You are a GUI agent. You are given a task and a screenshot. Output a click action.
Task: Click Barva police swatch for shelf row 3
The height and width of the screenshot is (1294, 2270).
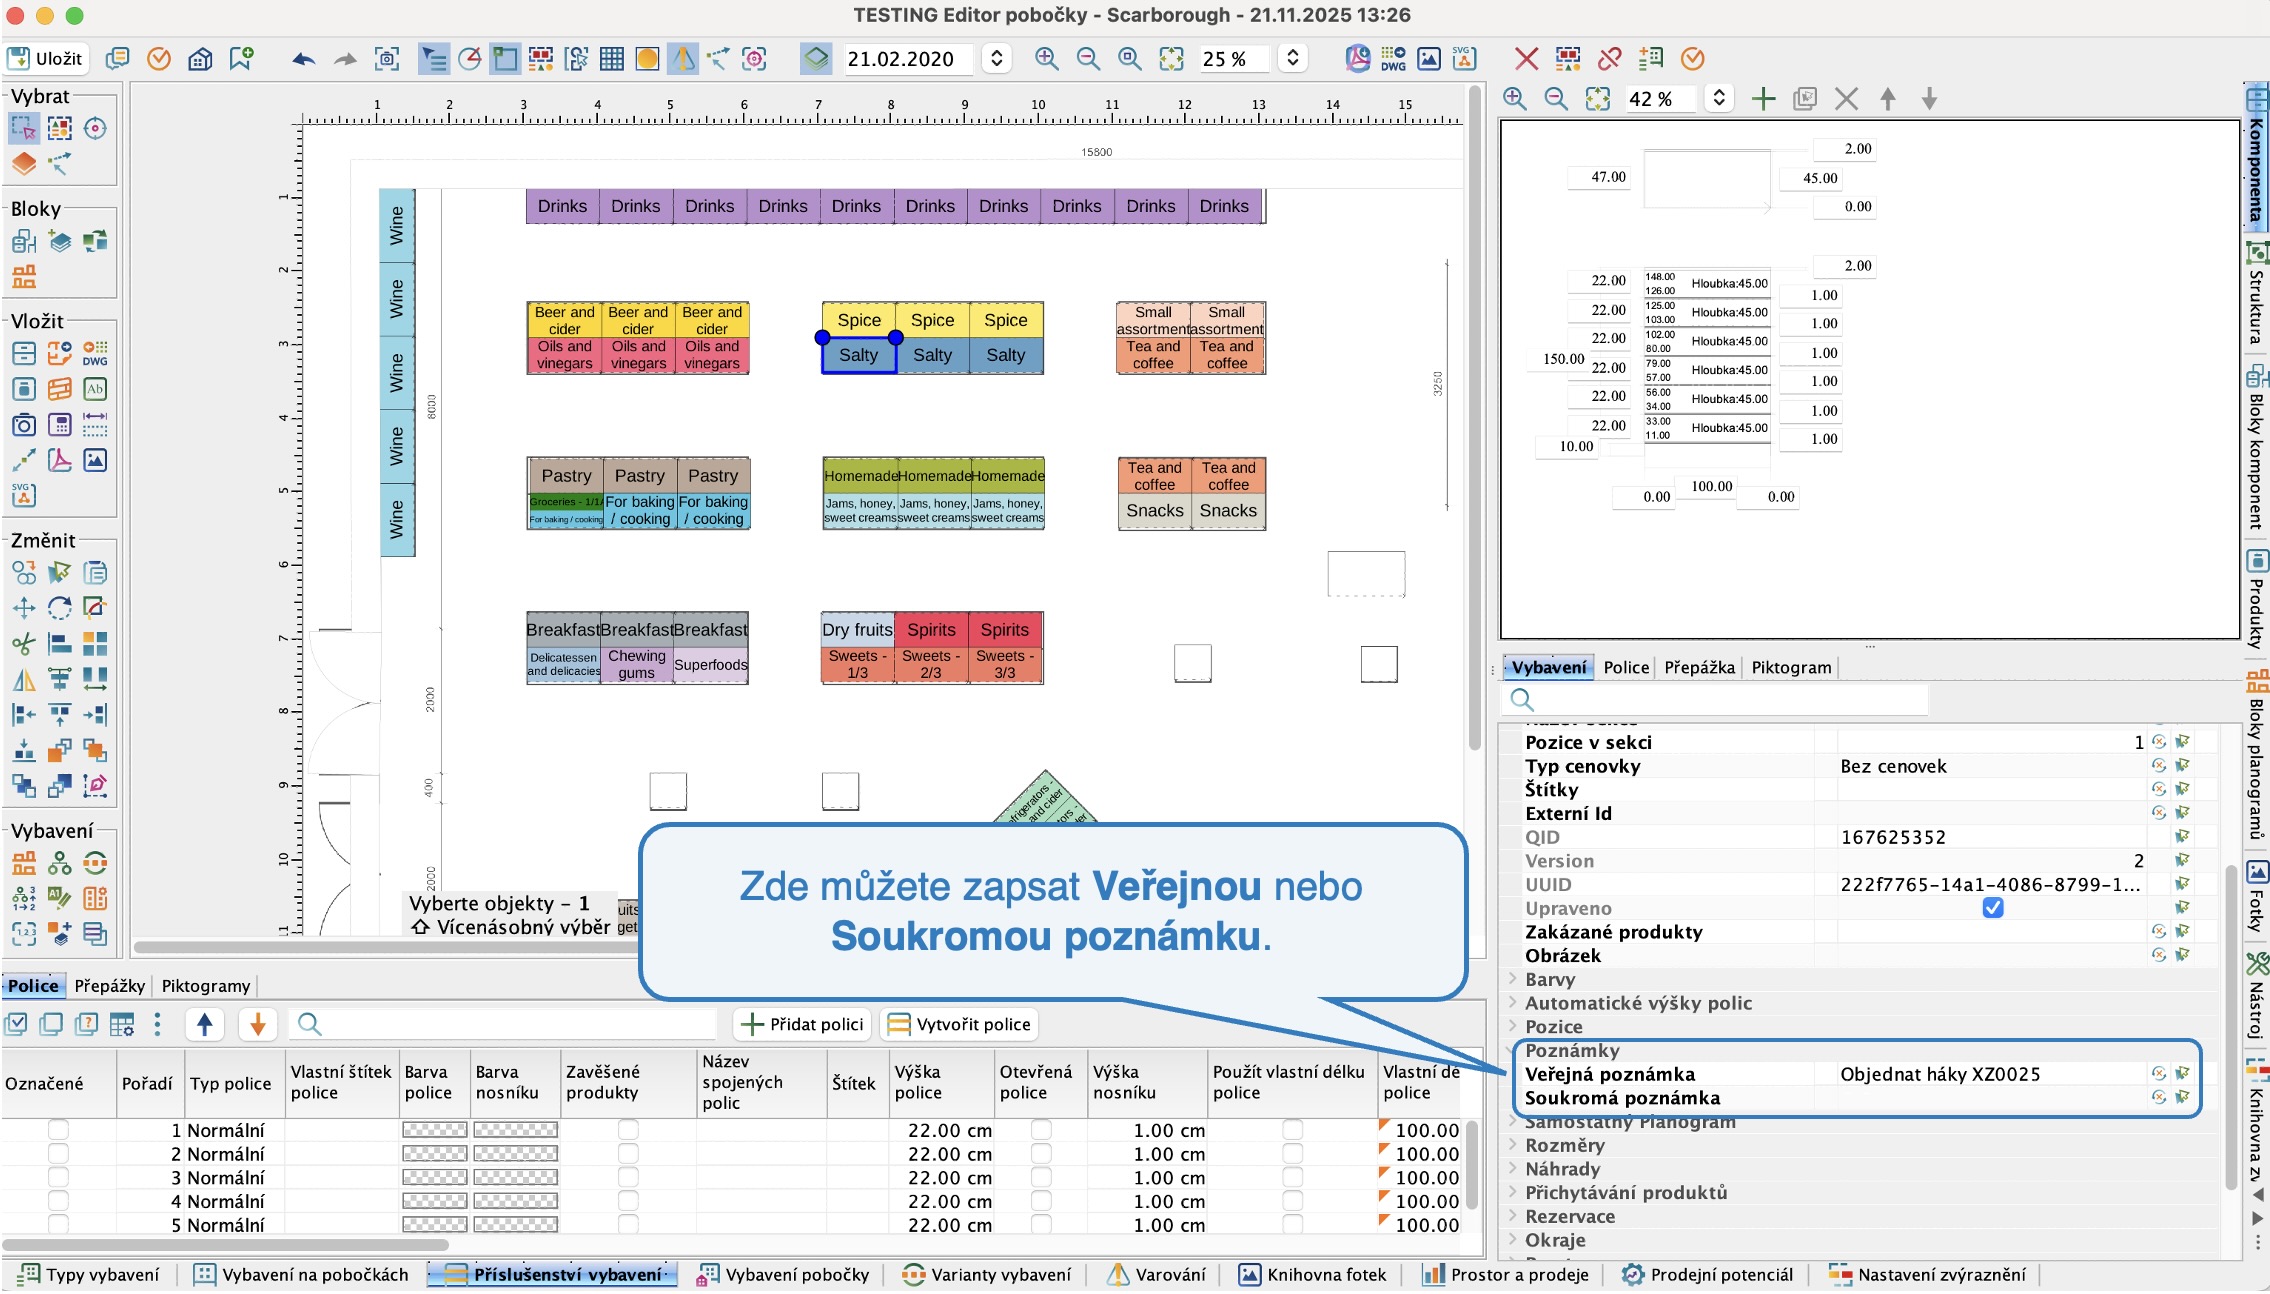435,1178
